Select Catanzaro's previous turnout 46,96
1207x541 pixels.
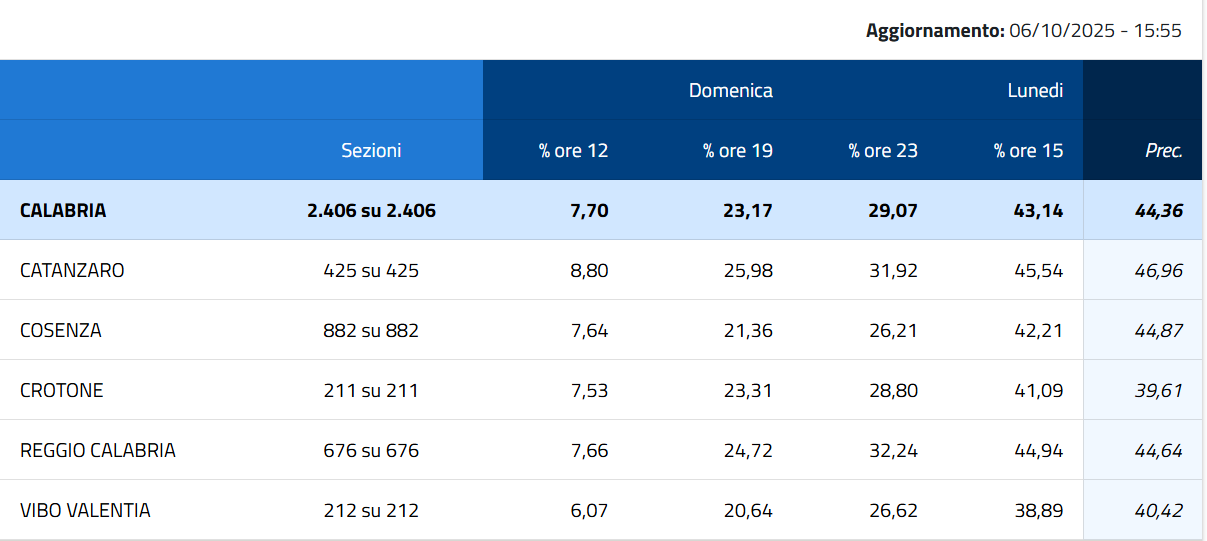coord(1162,270)
